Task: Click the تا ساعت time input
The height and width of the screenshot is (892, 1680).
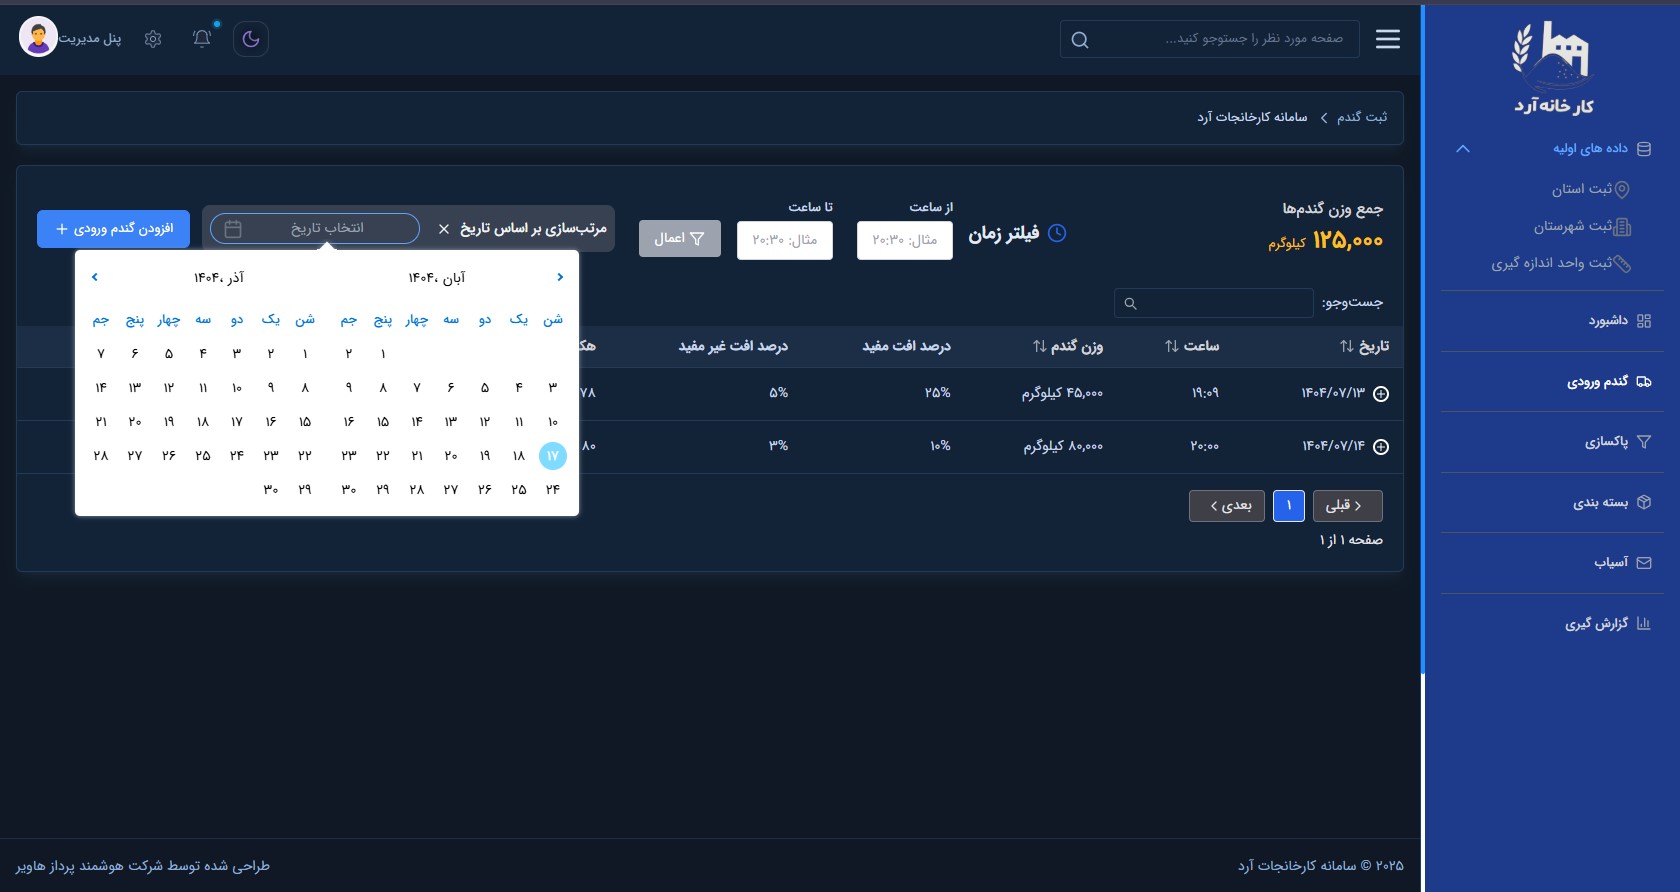Action: click(785, 240)
